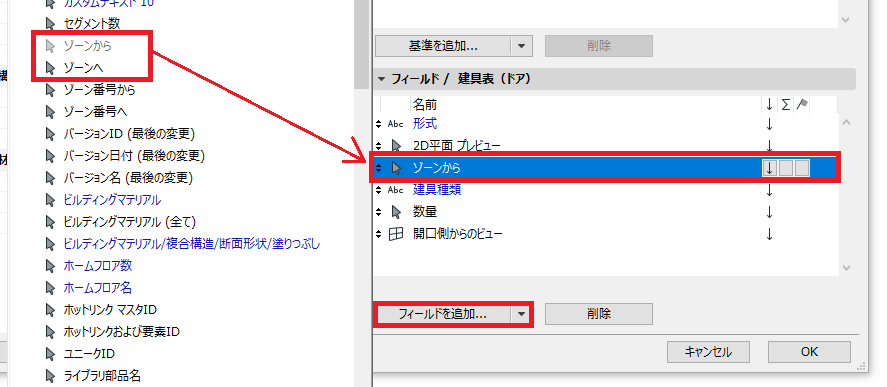
Task: Select the highlighted ゾーンから field row
Action: [605, 167]
